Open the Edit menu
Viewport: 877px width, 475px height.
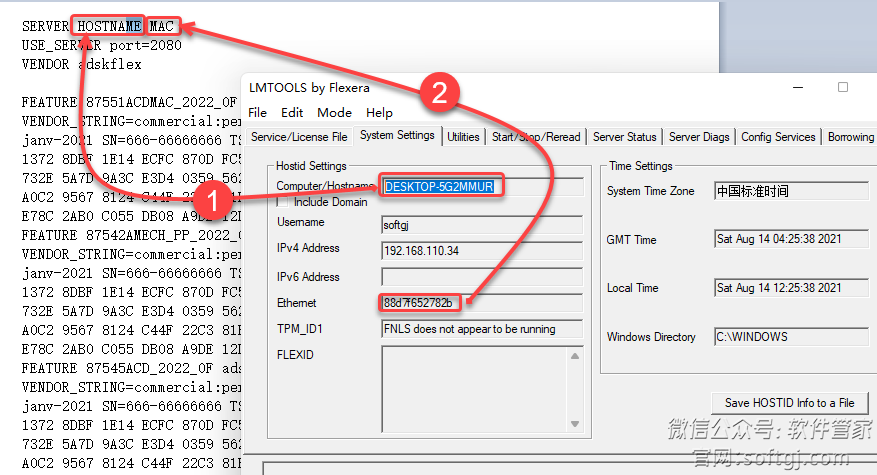tap(292, 112)
